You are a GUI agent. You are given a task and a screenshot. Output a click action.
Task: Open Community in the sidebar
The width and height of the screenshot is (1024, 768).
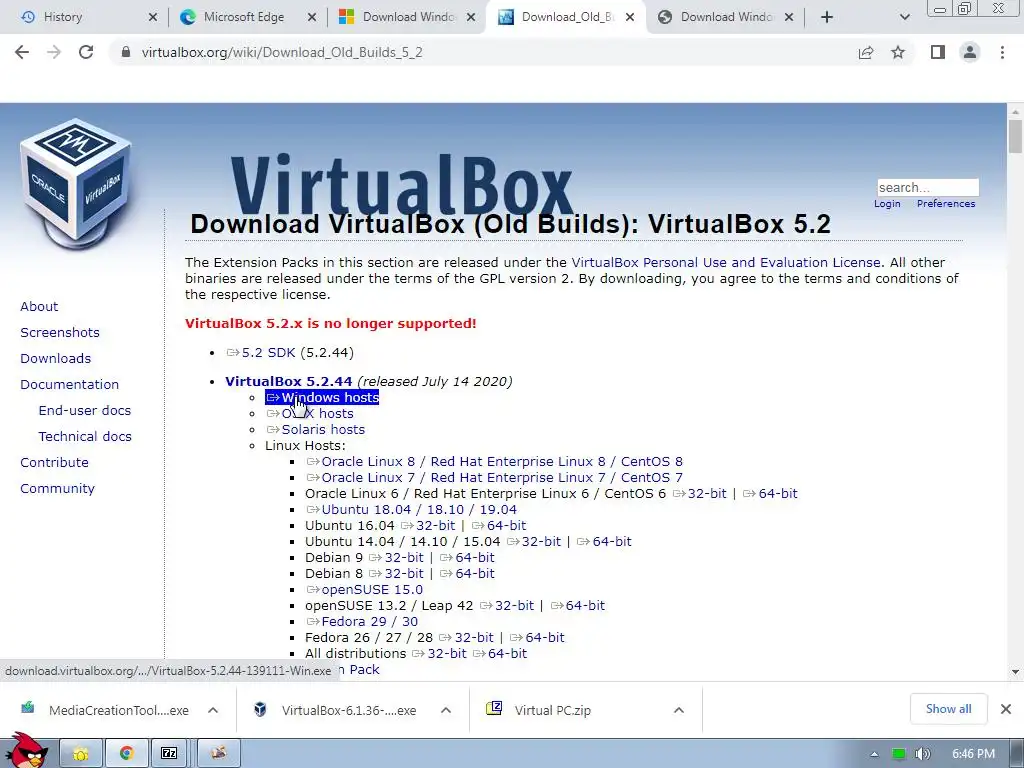pos(57,488)
